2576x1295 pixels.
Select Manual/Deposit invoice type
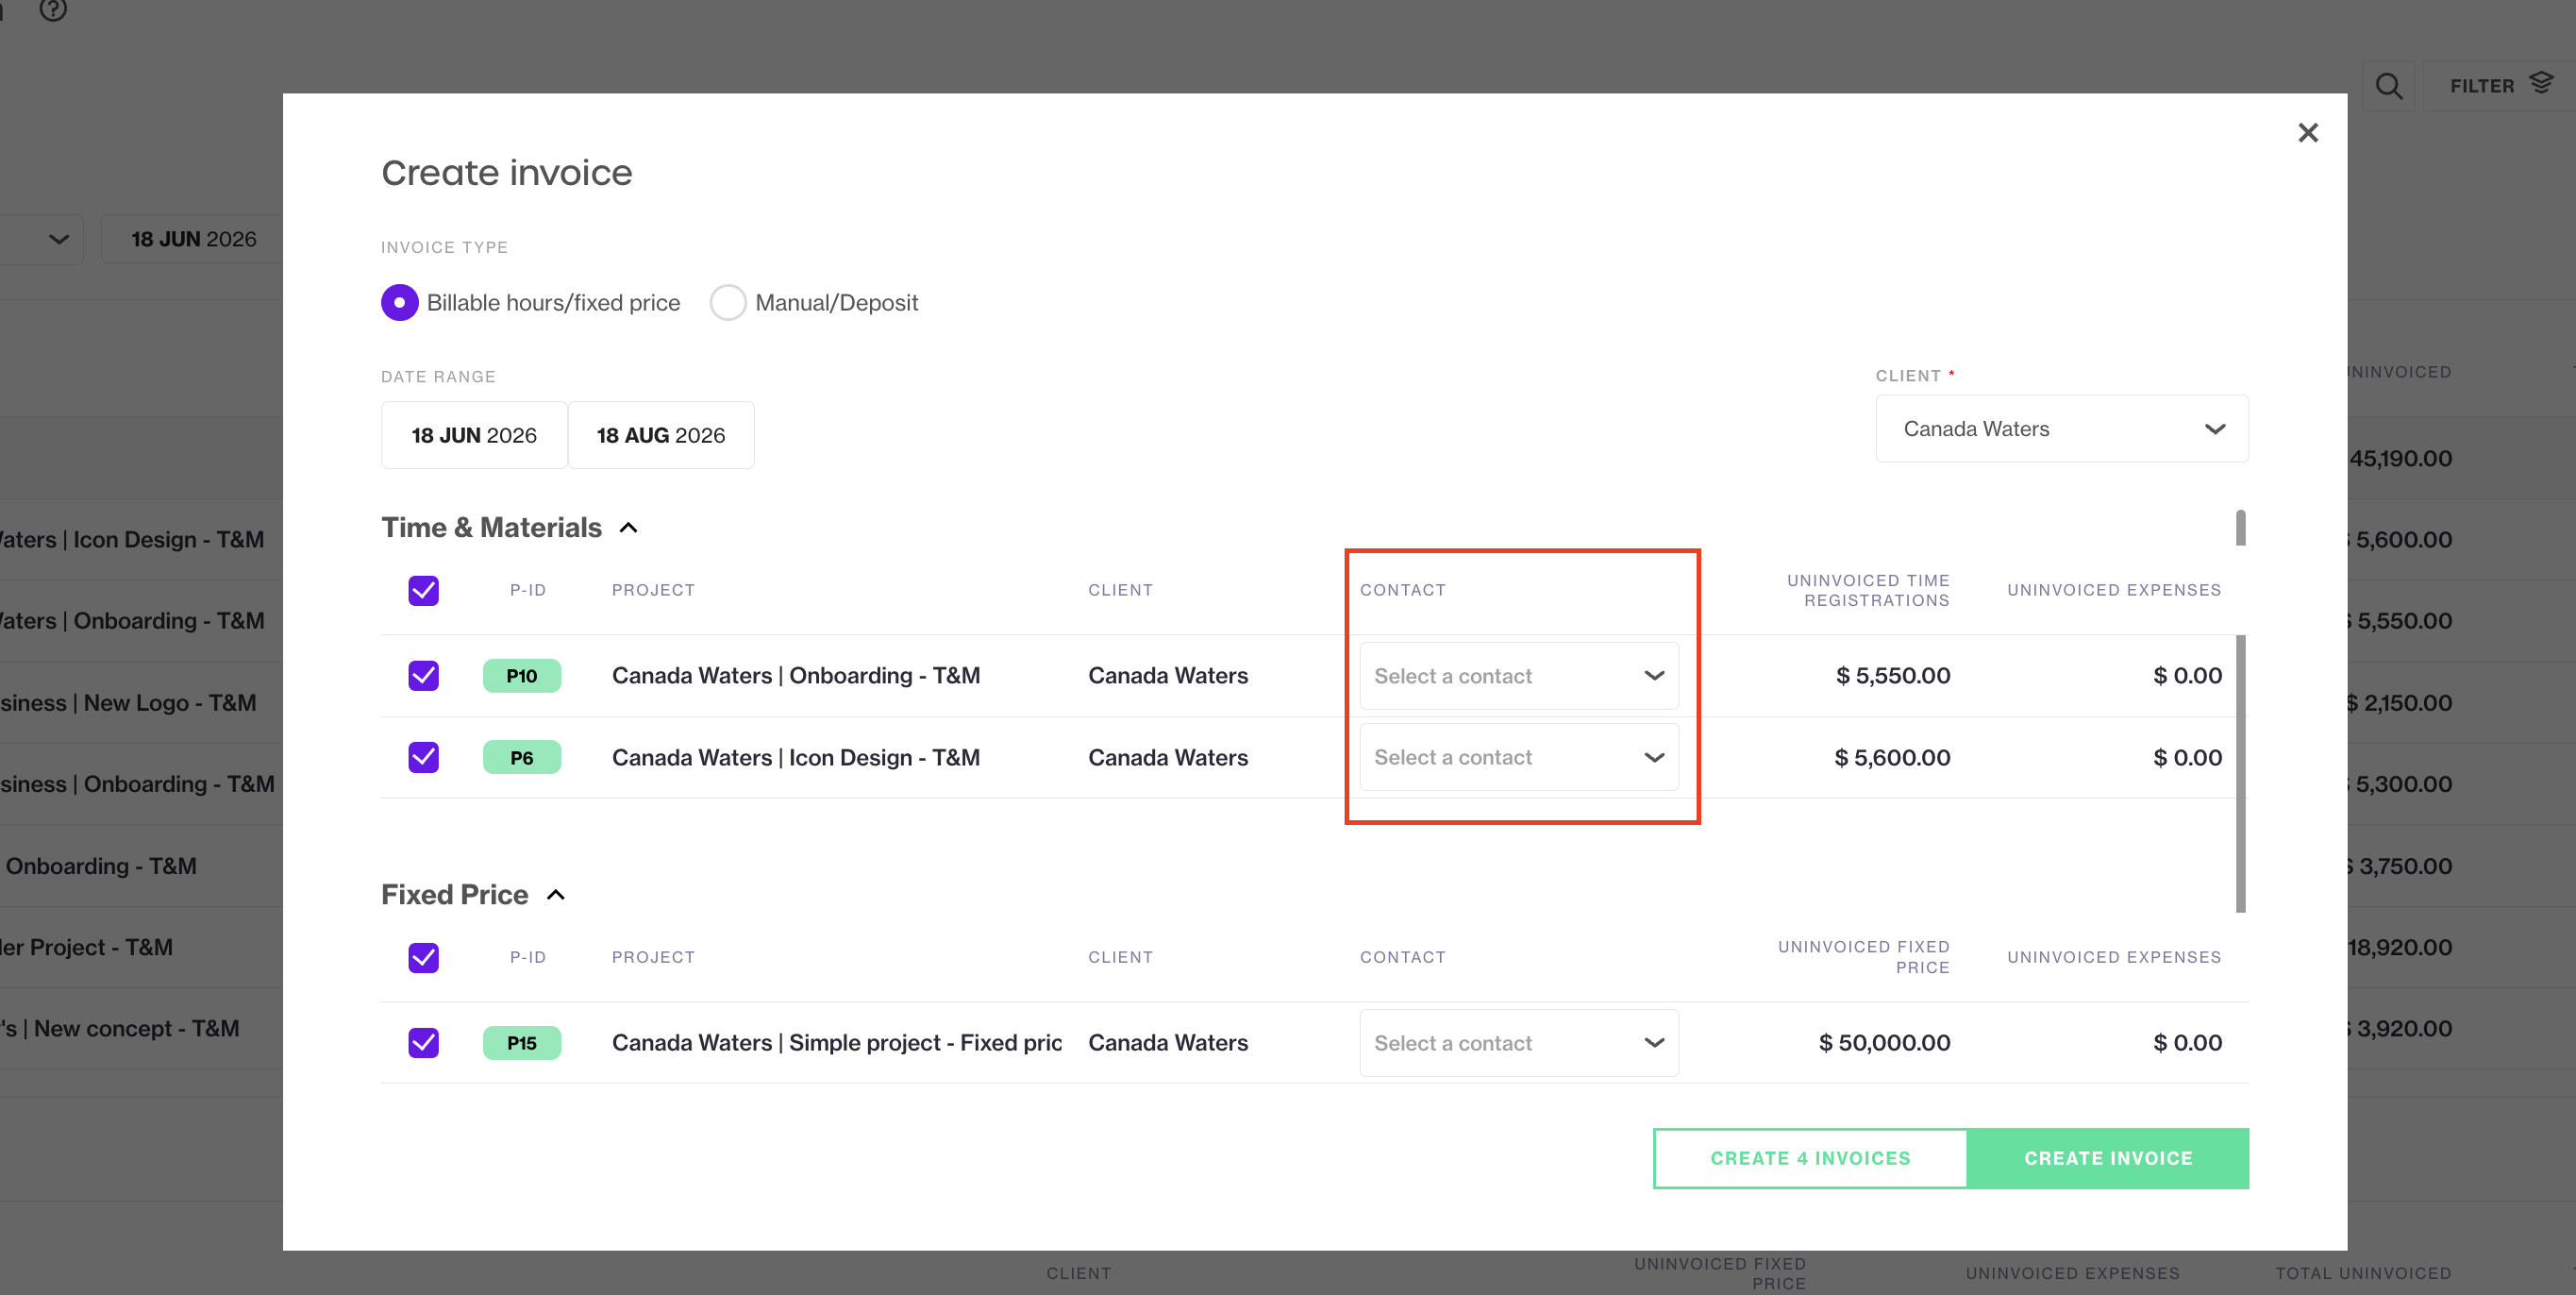click(x=727, y=302)
